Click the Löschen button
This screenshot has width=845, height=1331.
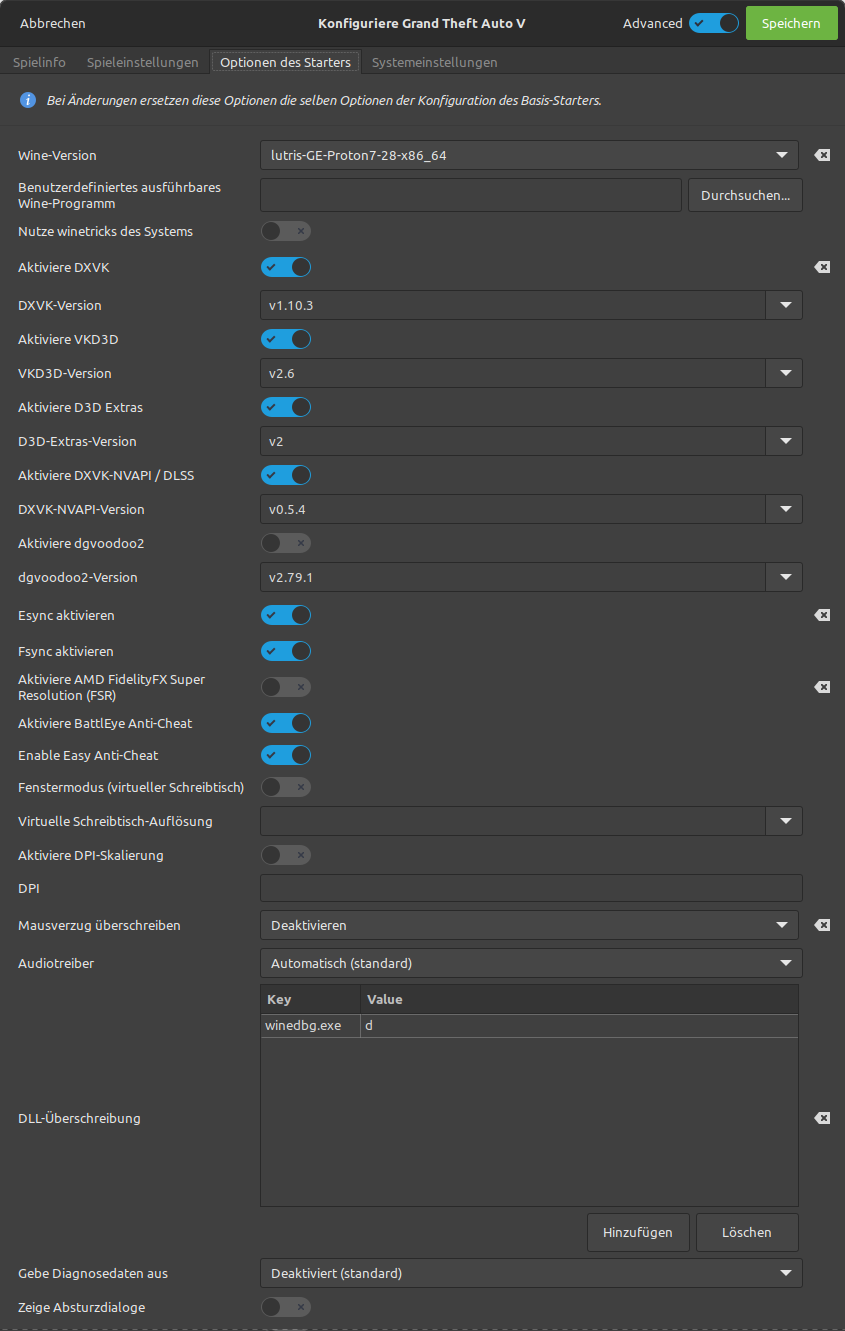(x=747, y=1232)
